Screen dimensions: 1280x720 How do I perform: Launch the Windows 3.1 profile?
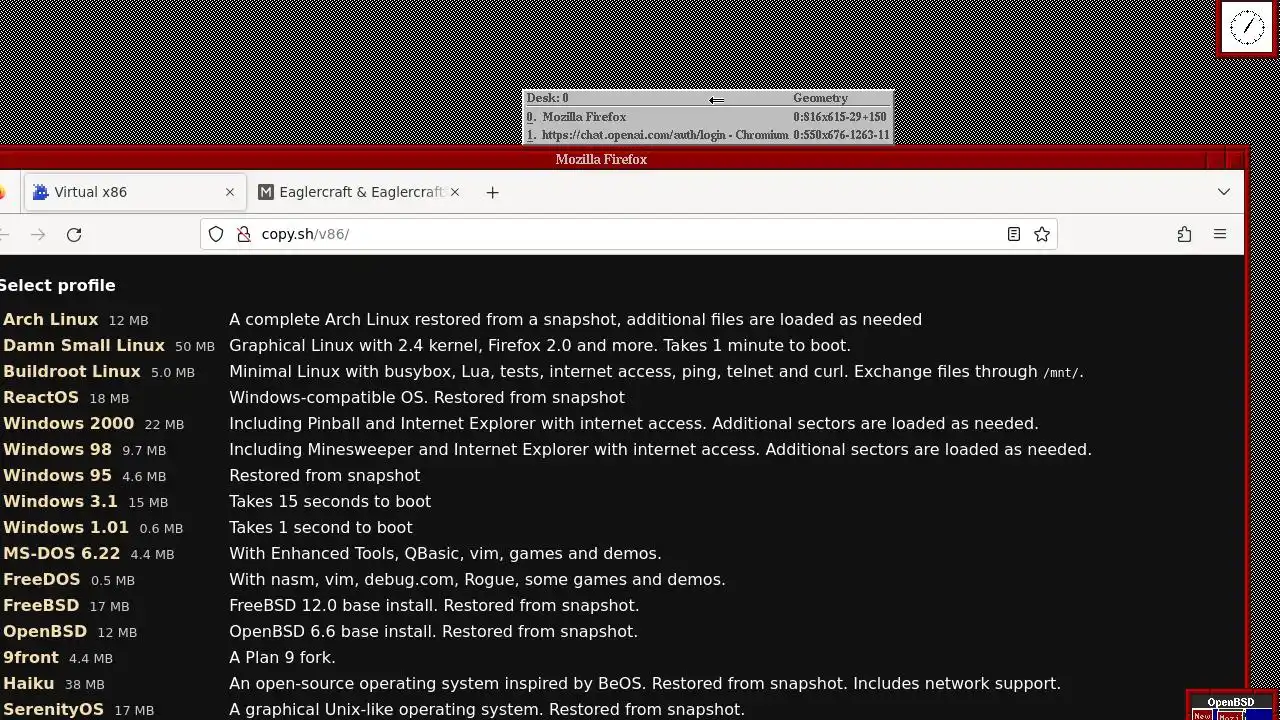60,501
